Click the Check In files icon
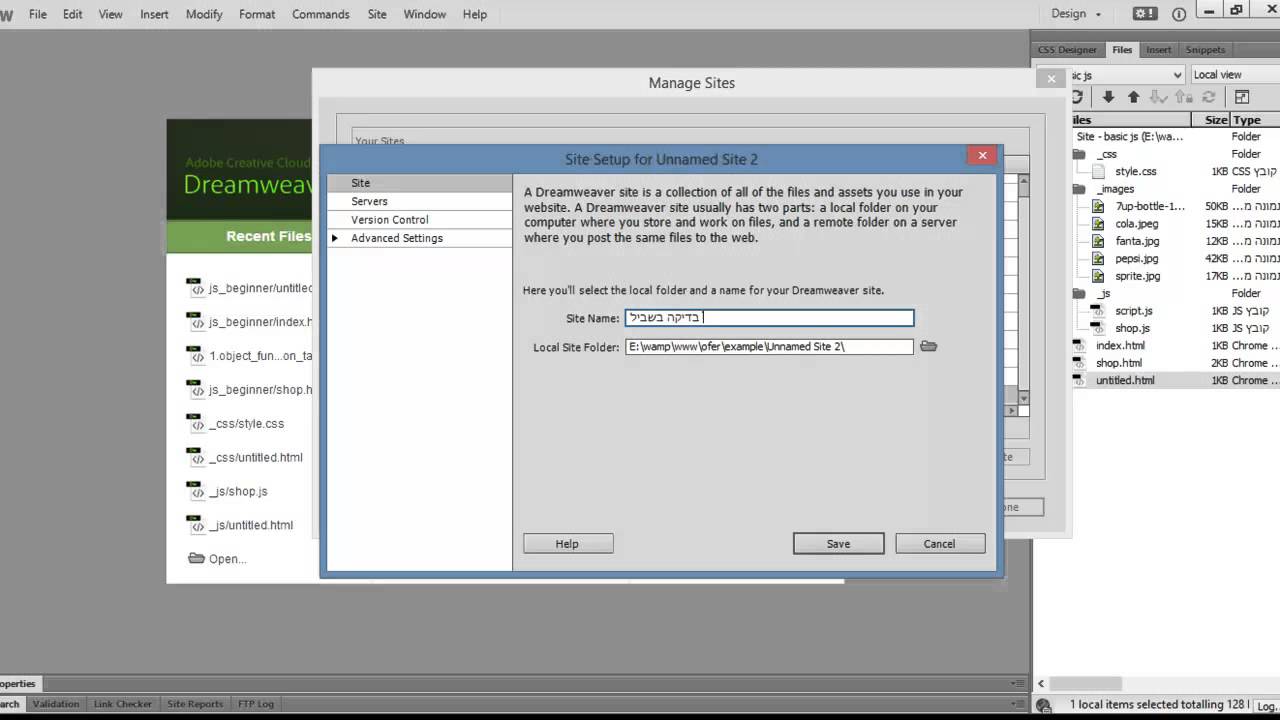The image size is (1280, 720). 1183,97
